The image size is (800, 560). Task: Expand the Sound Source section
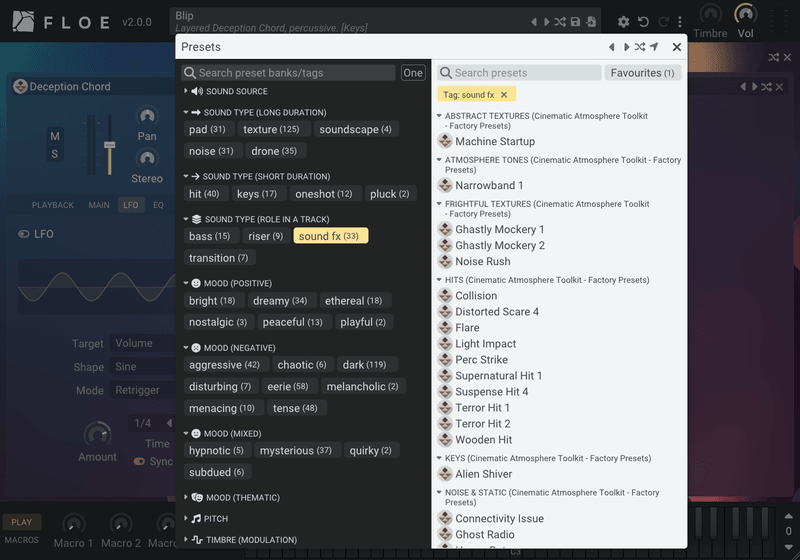pyautogui.click(x=186, y=91)
